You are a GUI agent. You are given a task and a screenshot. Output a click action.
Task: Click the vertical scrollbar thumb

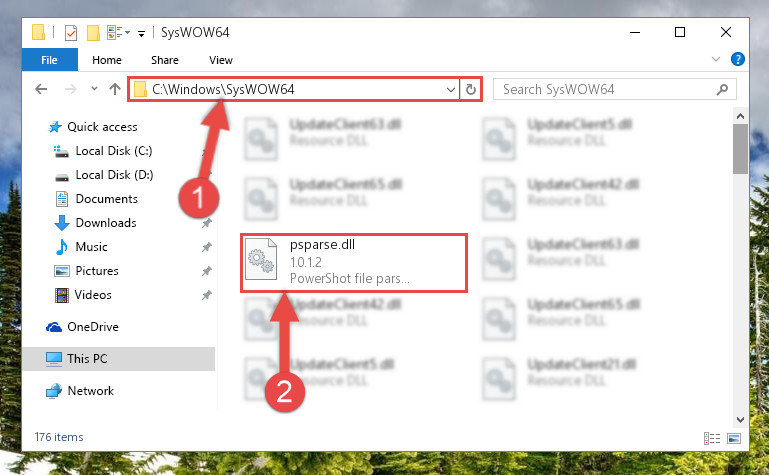pos(740,149)
